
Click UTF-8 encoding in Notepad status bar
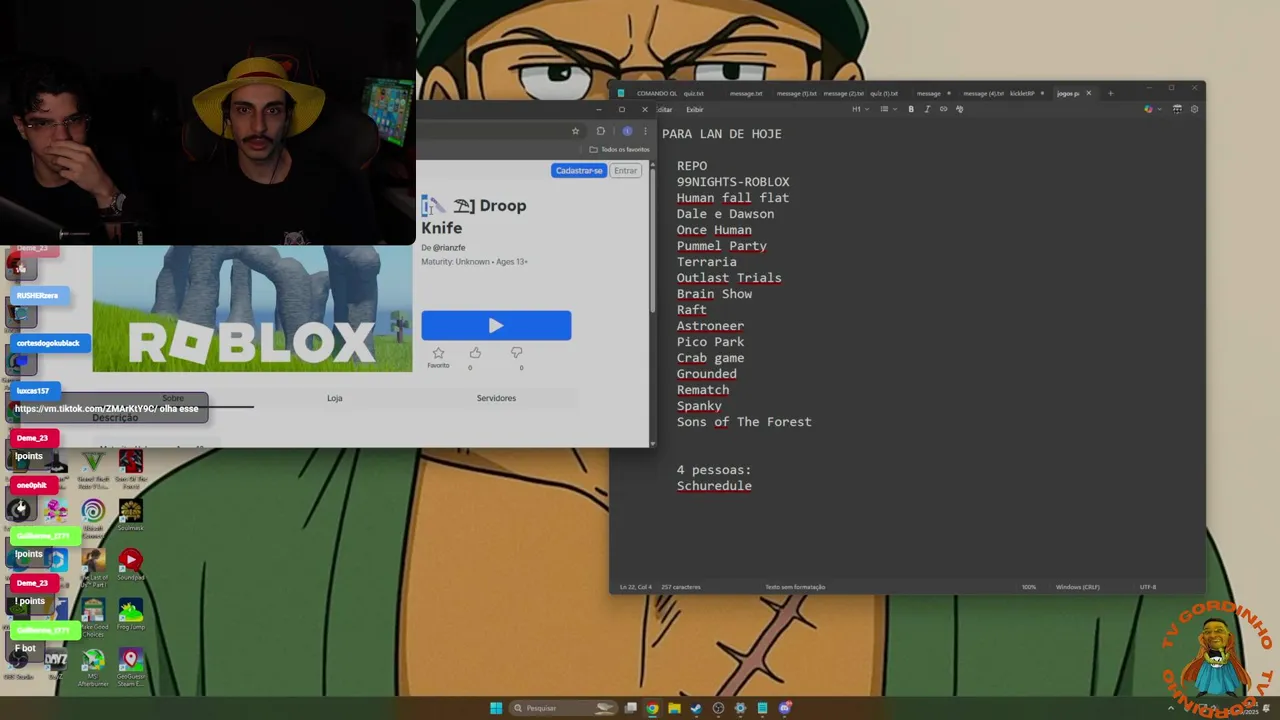click(1148, 587)
